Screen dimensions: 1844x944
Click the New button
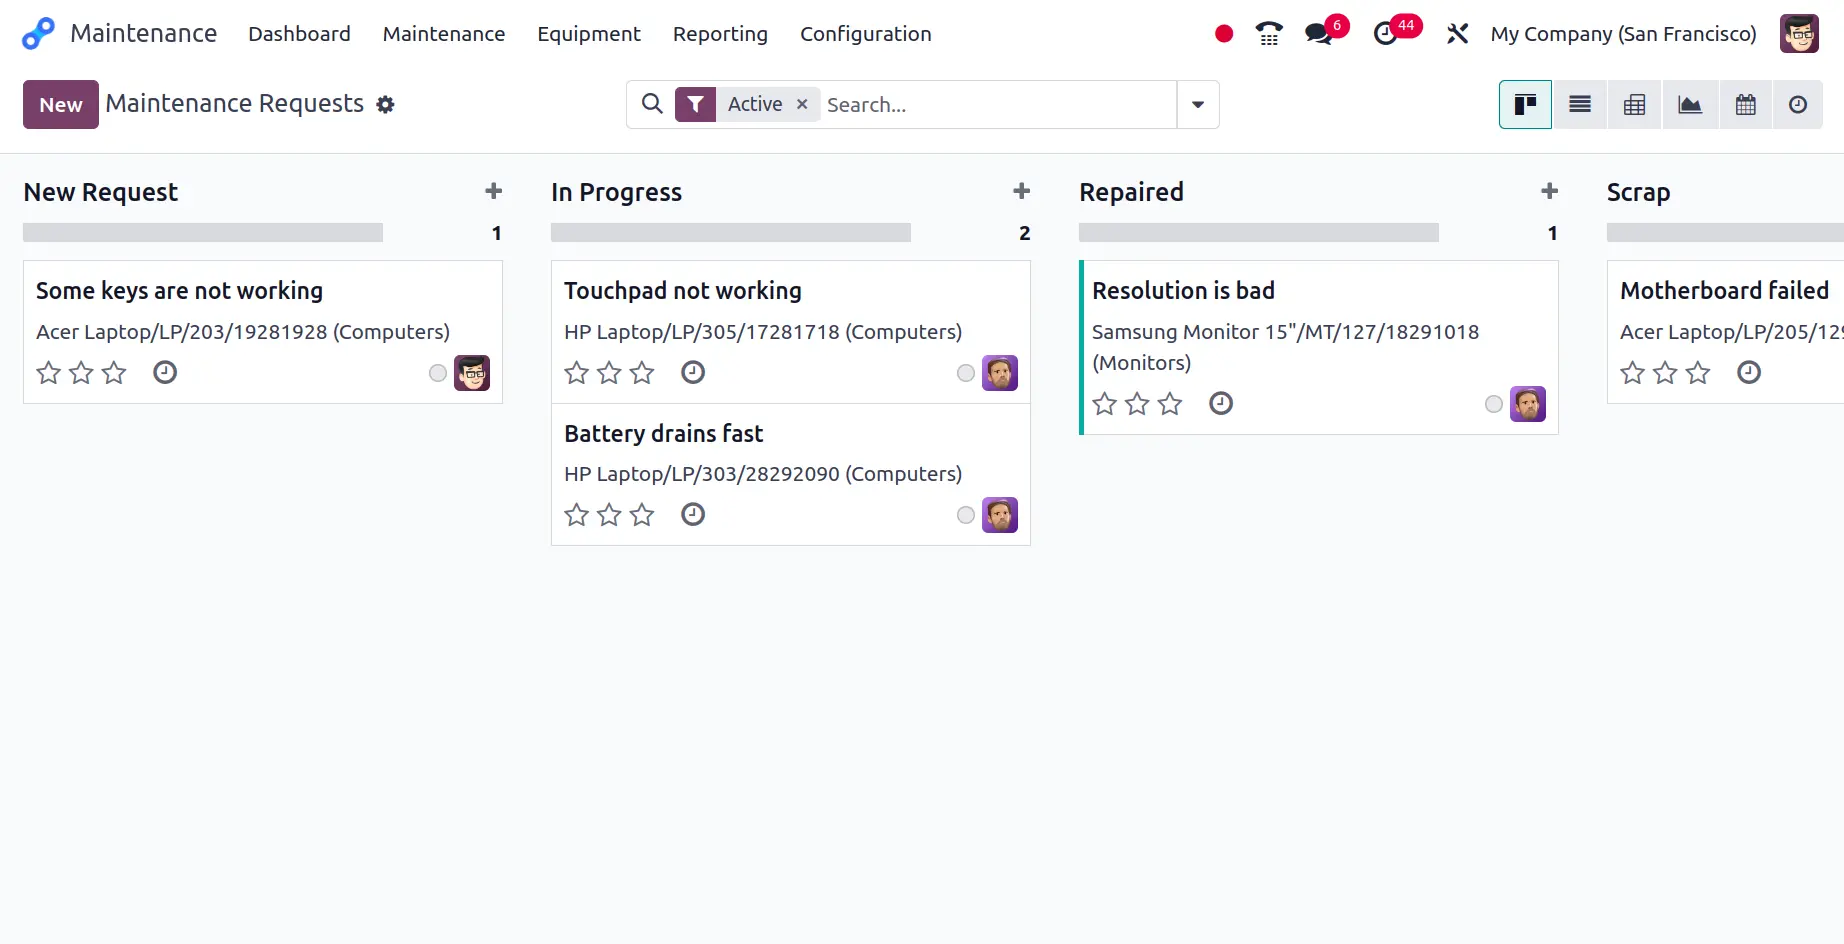pyautogui.click(x=61, y=105)
